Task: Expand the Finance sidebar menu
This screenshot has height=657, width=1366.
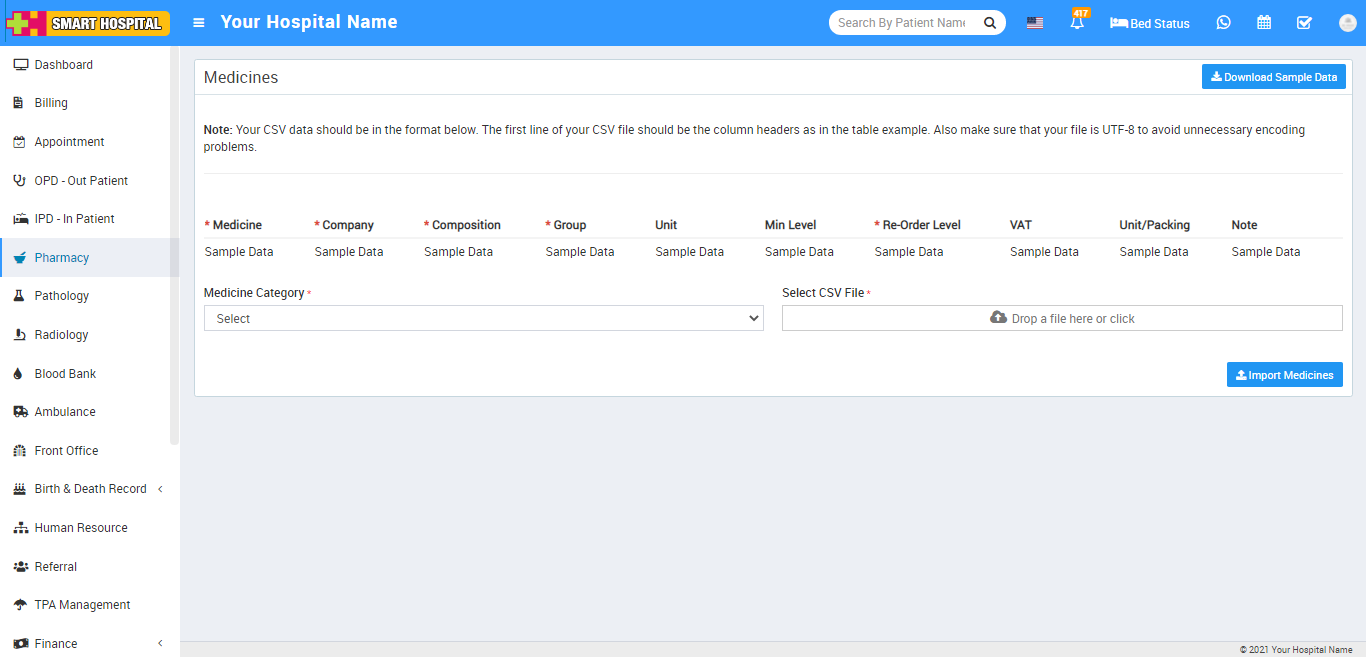Action: [88, 643]
